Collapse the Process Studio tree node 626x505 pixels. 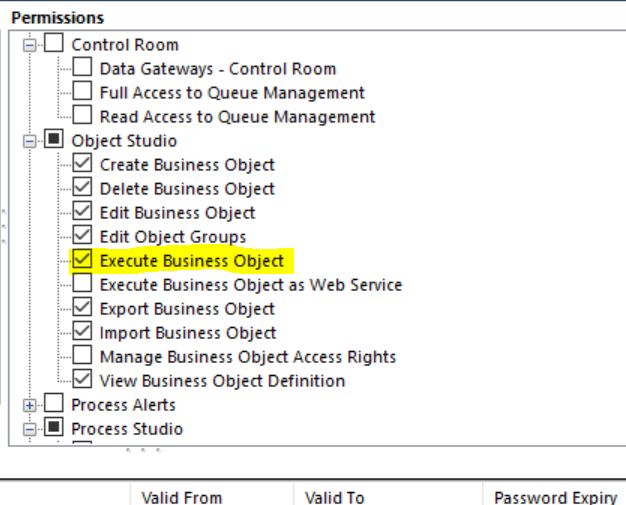(30, 429)
